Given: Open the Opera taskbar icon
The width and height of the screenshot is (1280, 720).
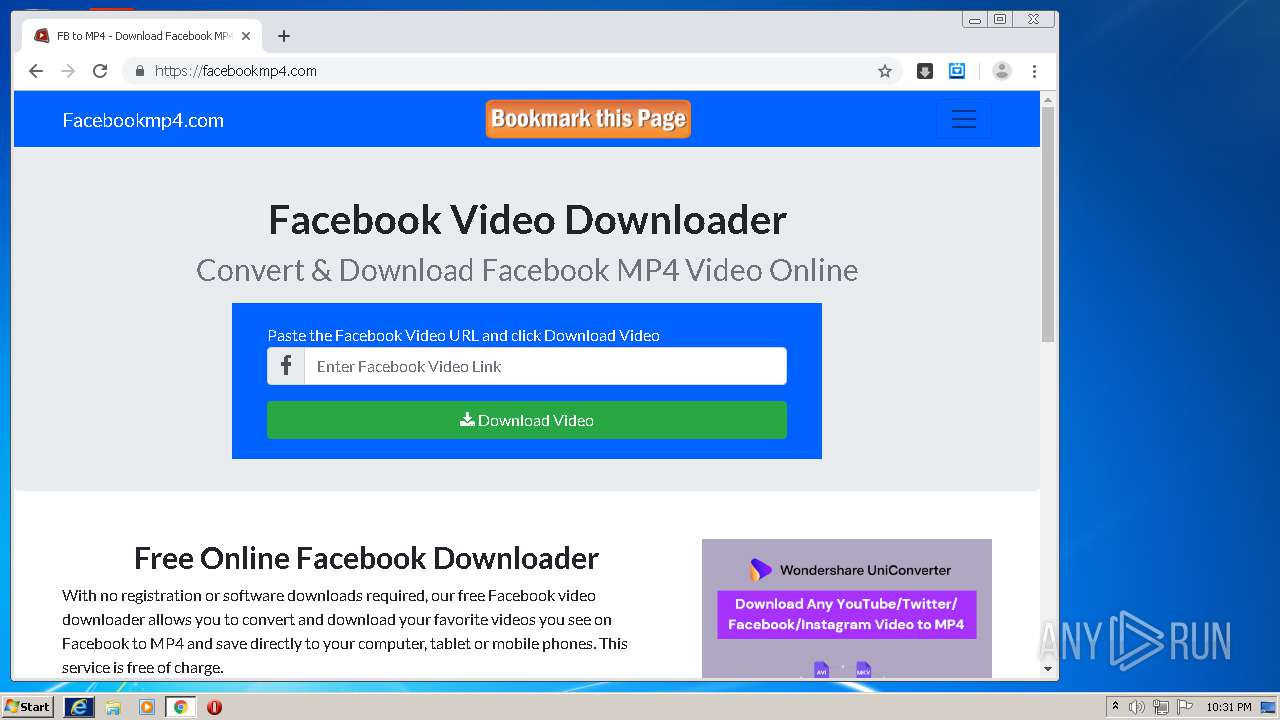Looking at the screenshot, I should tap(214, 707).
